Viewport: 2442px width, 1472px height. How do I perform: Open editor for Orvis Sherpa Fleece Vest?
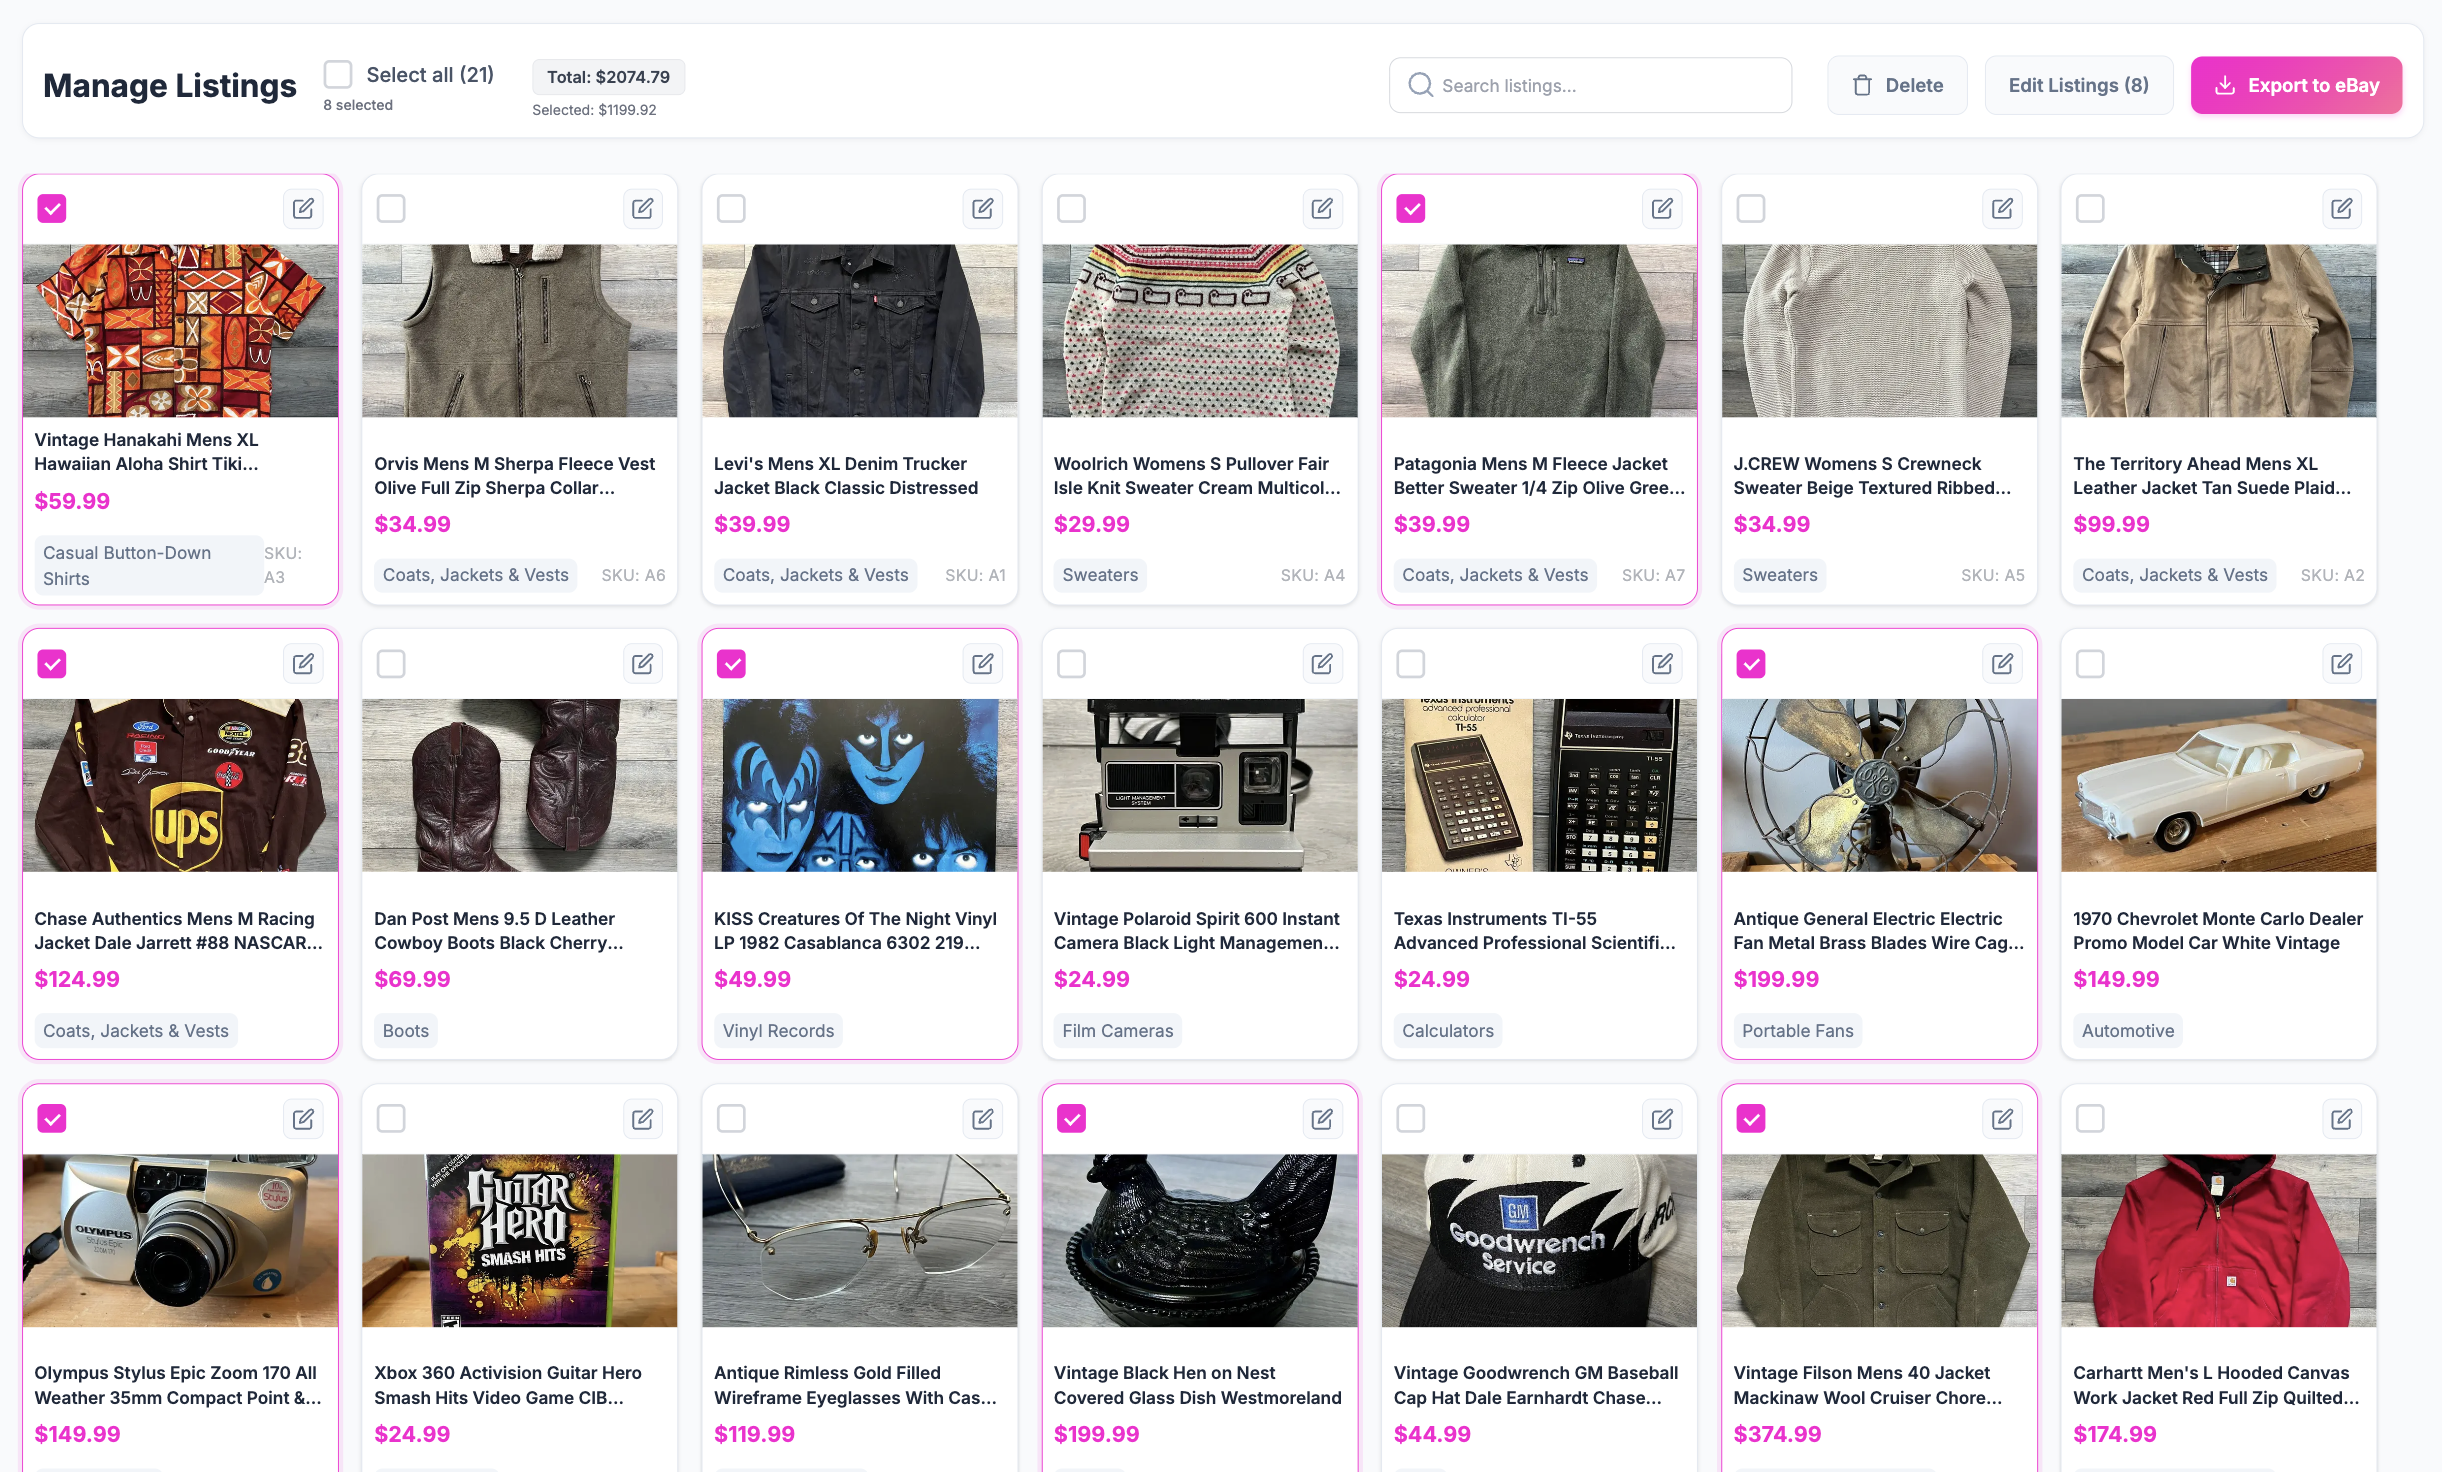click(642, 208)
